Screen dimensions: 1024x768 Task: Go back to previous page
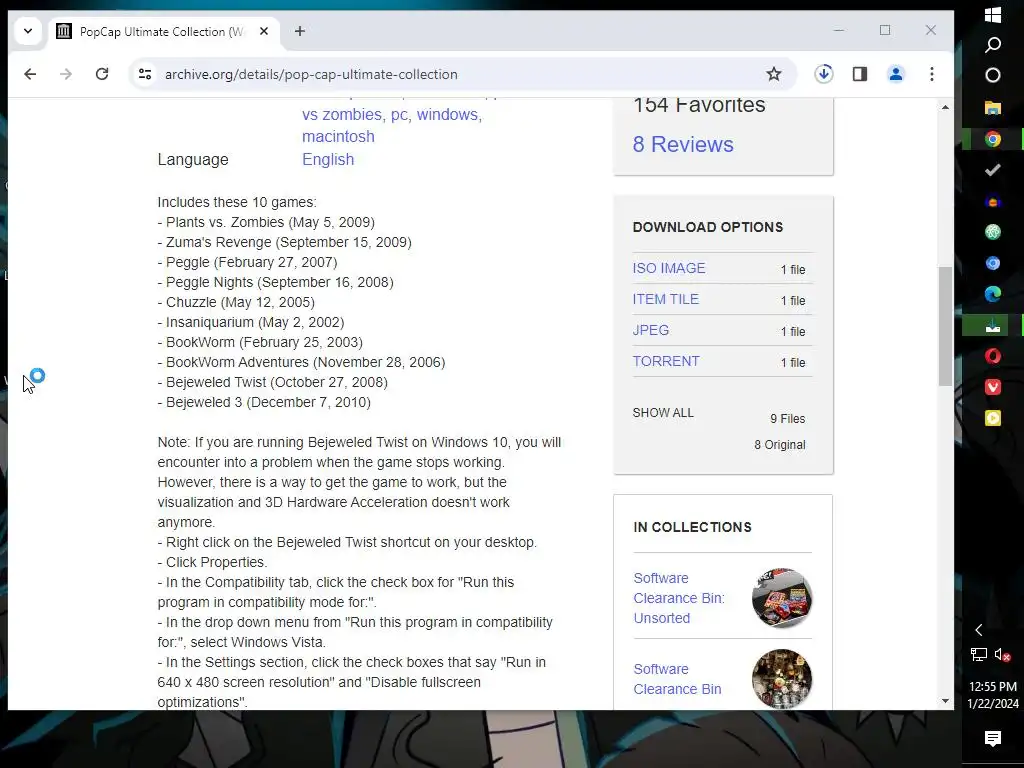click(x=30, y=74)
